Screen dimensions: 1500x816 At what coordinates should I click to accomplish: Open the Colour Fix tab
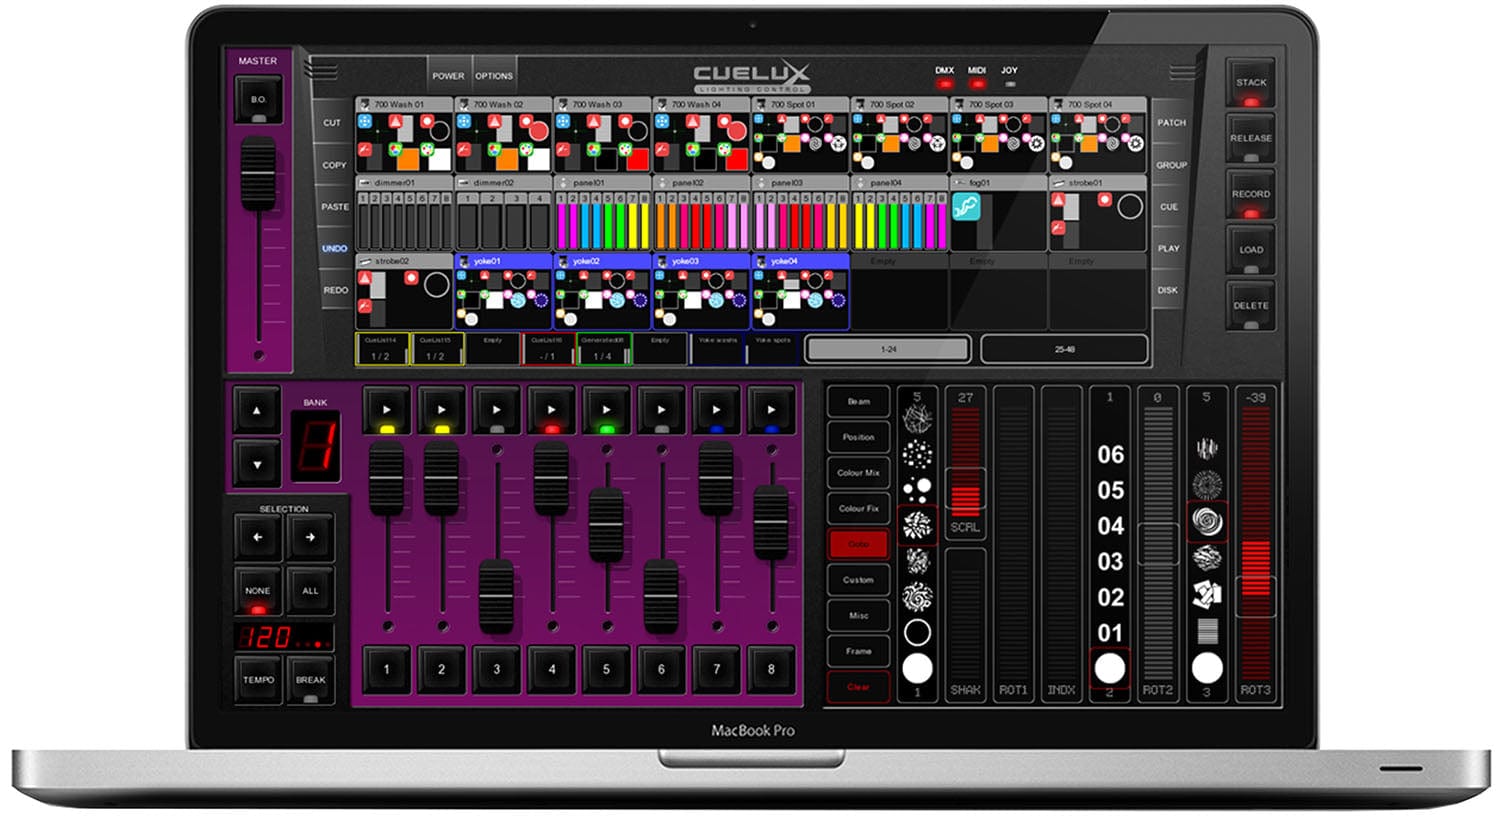pyautogui.click(x=858, y=508)
